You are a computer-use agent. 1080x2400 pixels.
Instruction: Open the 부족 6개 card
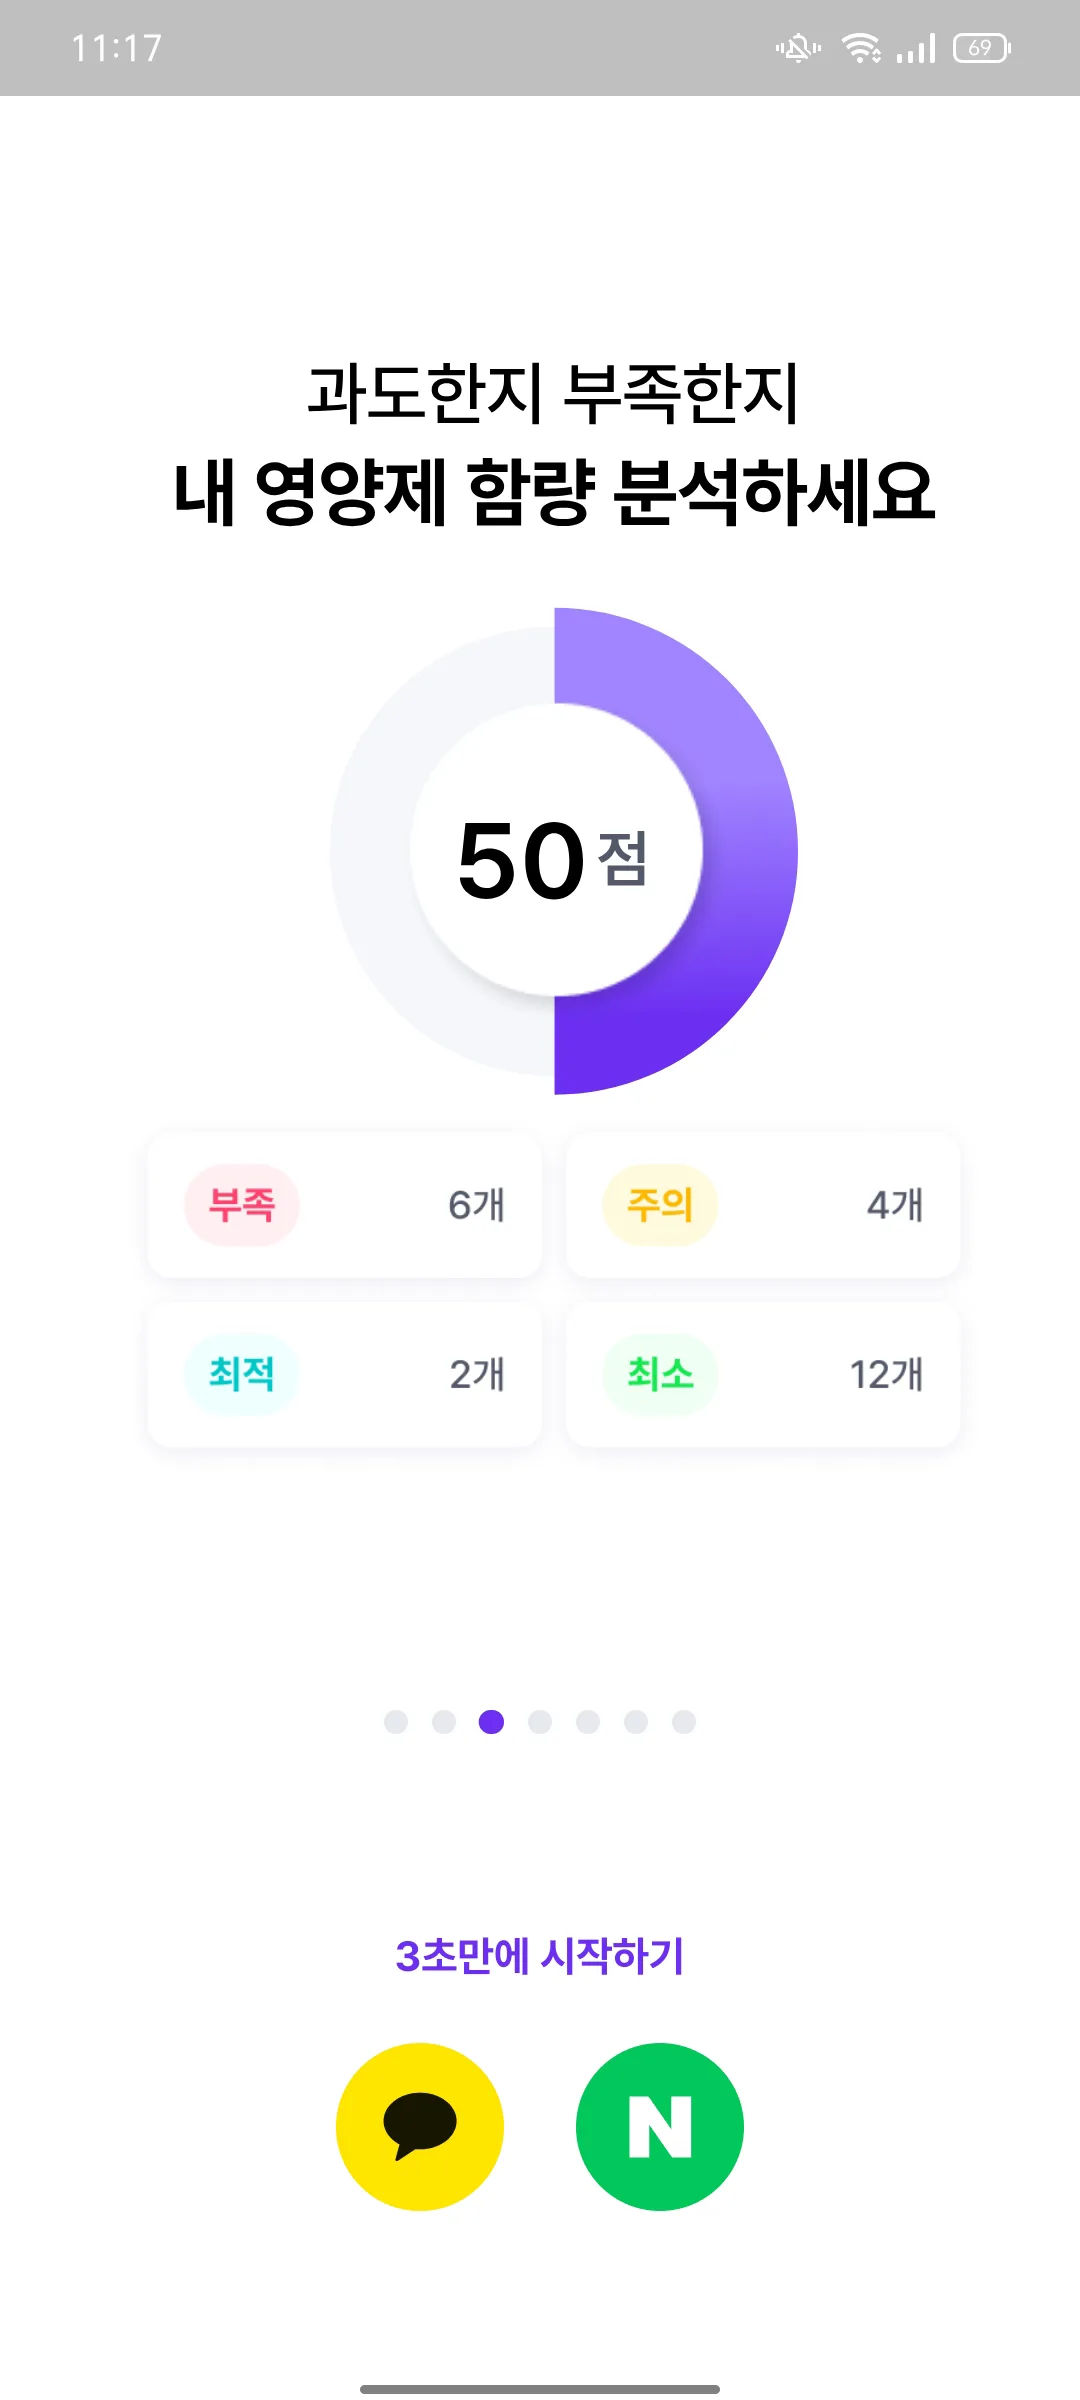[345, 1205]
